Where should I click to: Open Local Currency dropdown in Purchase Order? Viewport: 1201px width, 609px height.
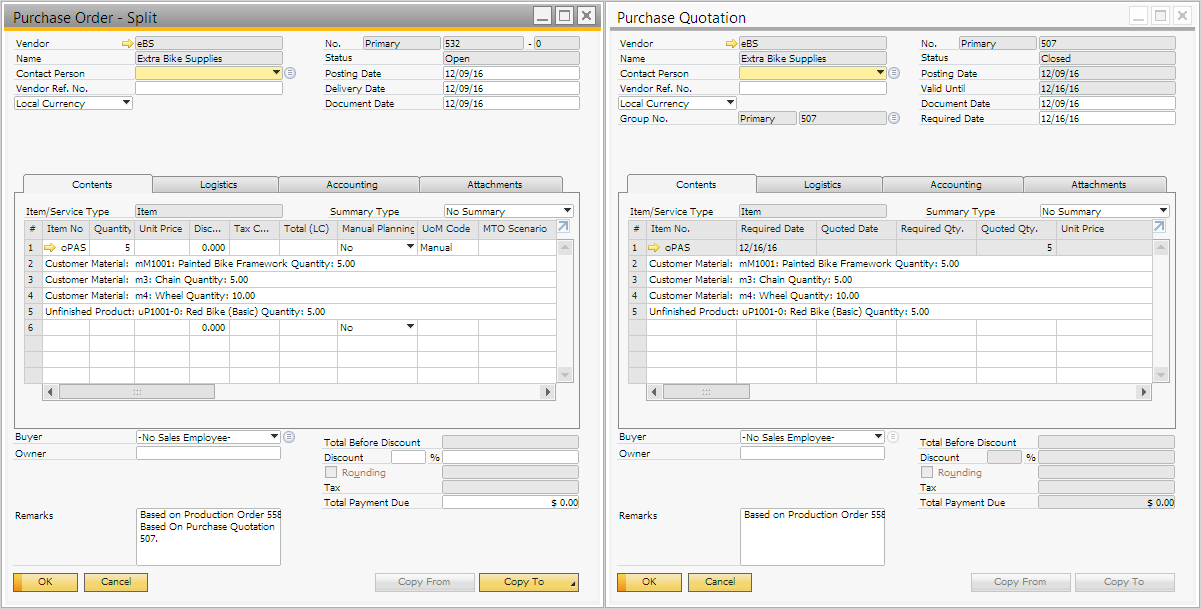click(x=126, y=103)
